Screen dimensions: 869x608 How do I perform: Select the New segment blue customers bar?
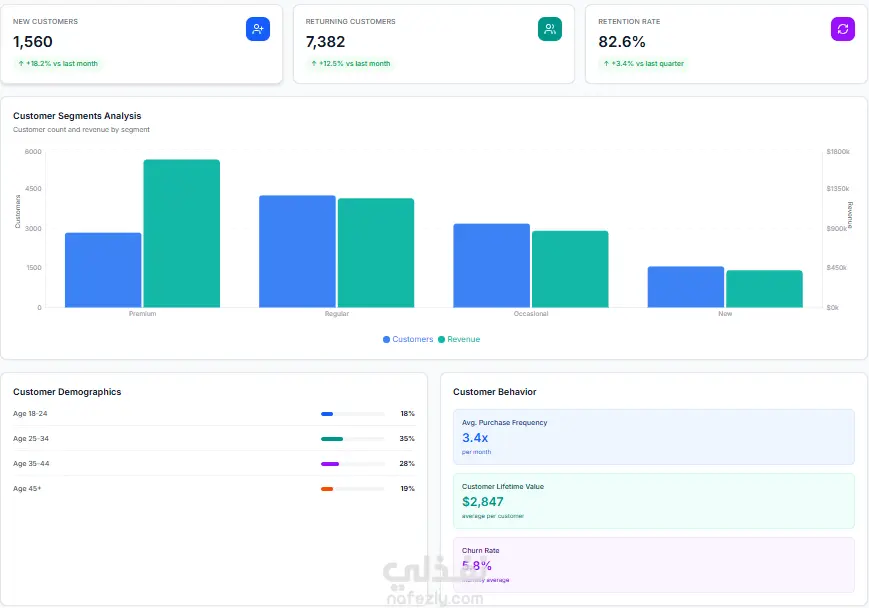click(x=686, y=287)
